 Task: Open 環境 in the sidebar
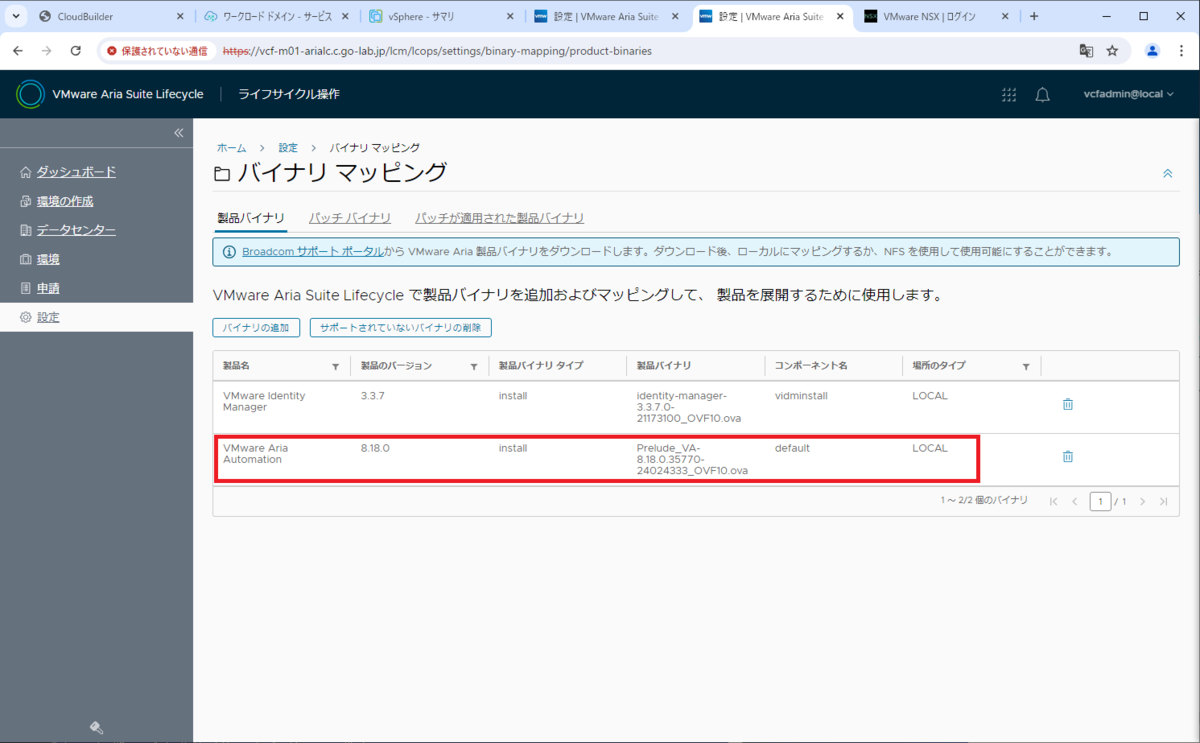(x=48, y=259)
